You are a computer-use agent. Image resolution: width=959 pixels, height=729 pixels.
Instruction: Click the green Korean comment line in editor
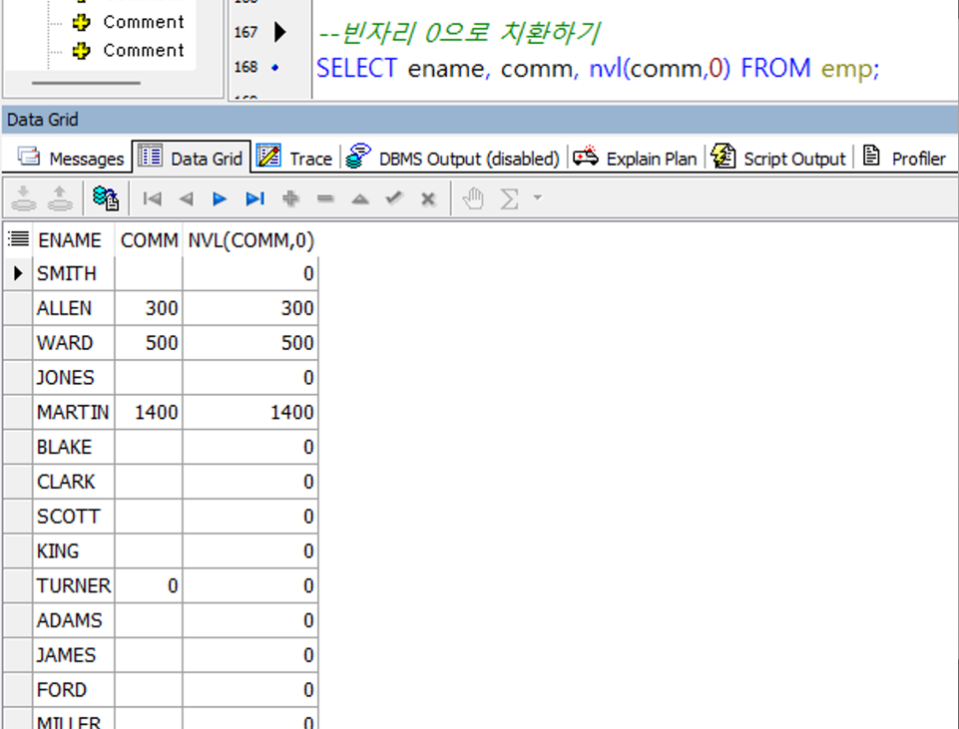(460, 32)
